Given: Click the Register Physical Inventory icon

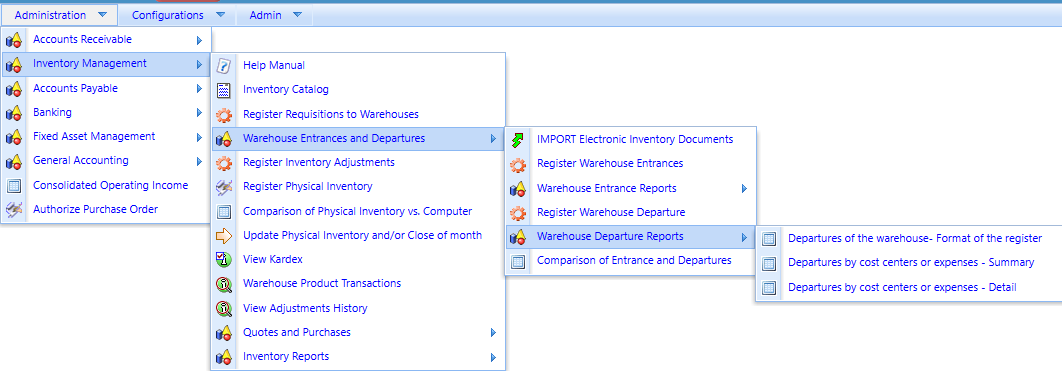Looking at the screenshot, I should (224, 187).
